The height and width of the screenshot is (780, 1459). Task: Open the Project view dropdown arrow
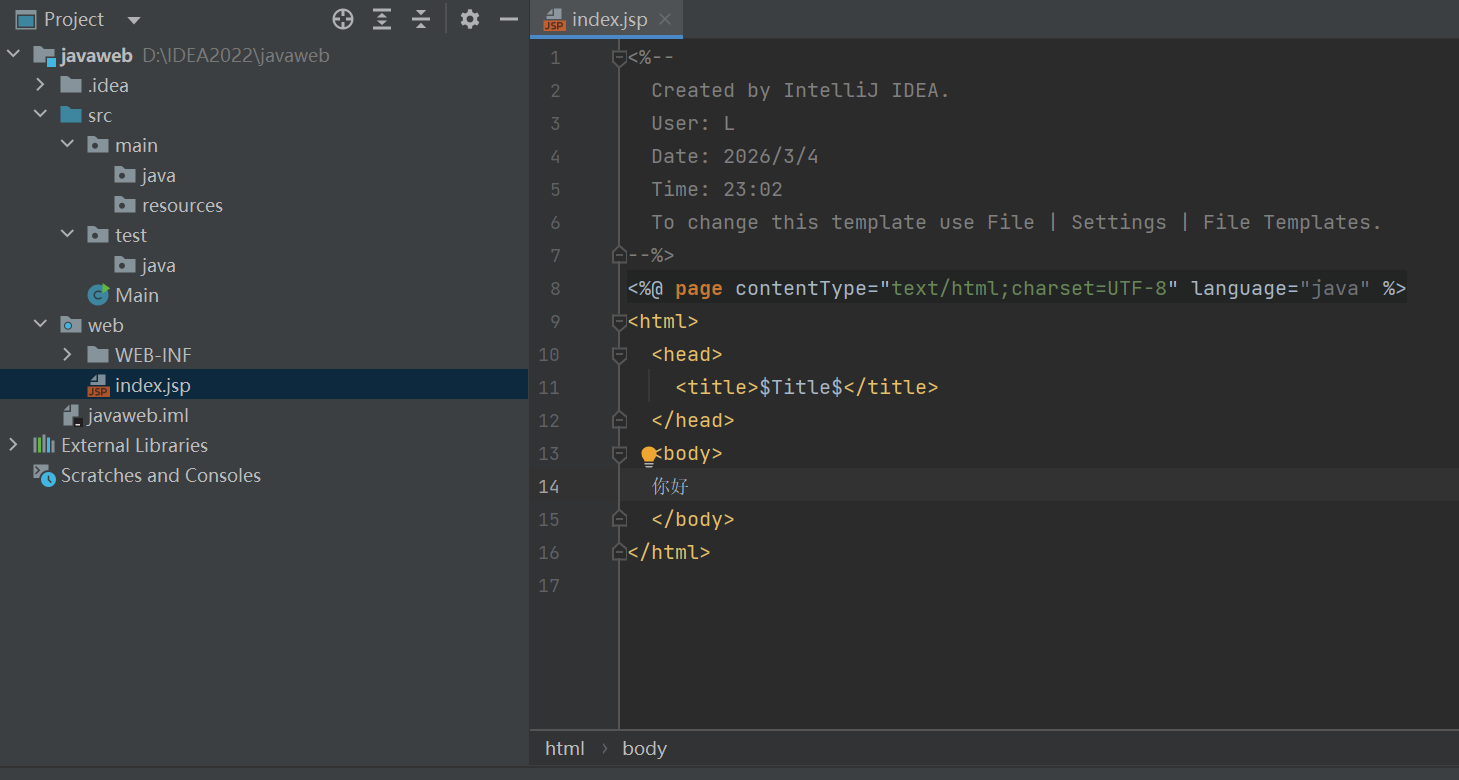[134, 20]
